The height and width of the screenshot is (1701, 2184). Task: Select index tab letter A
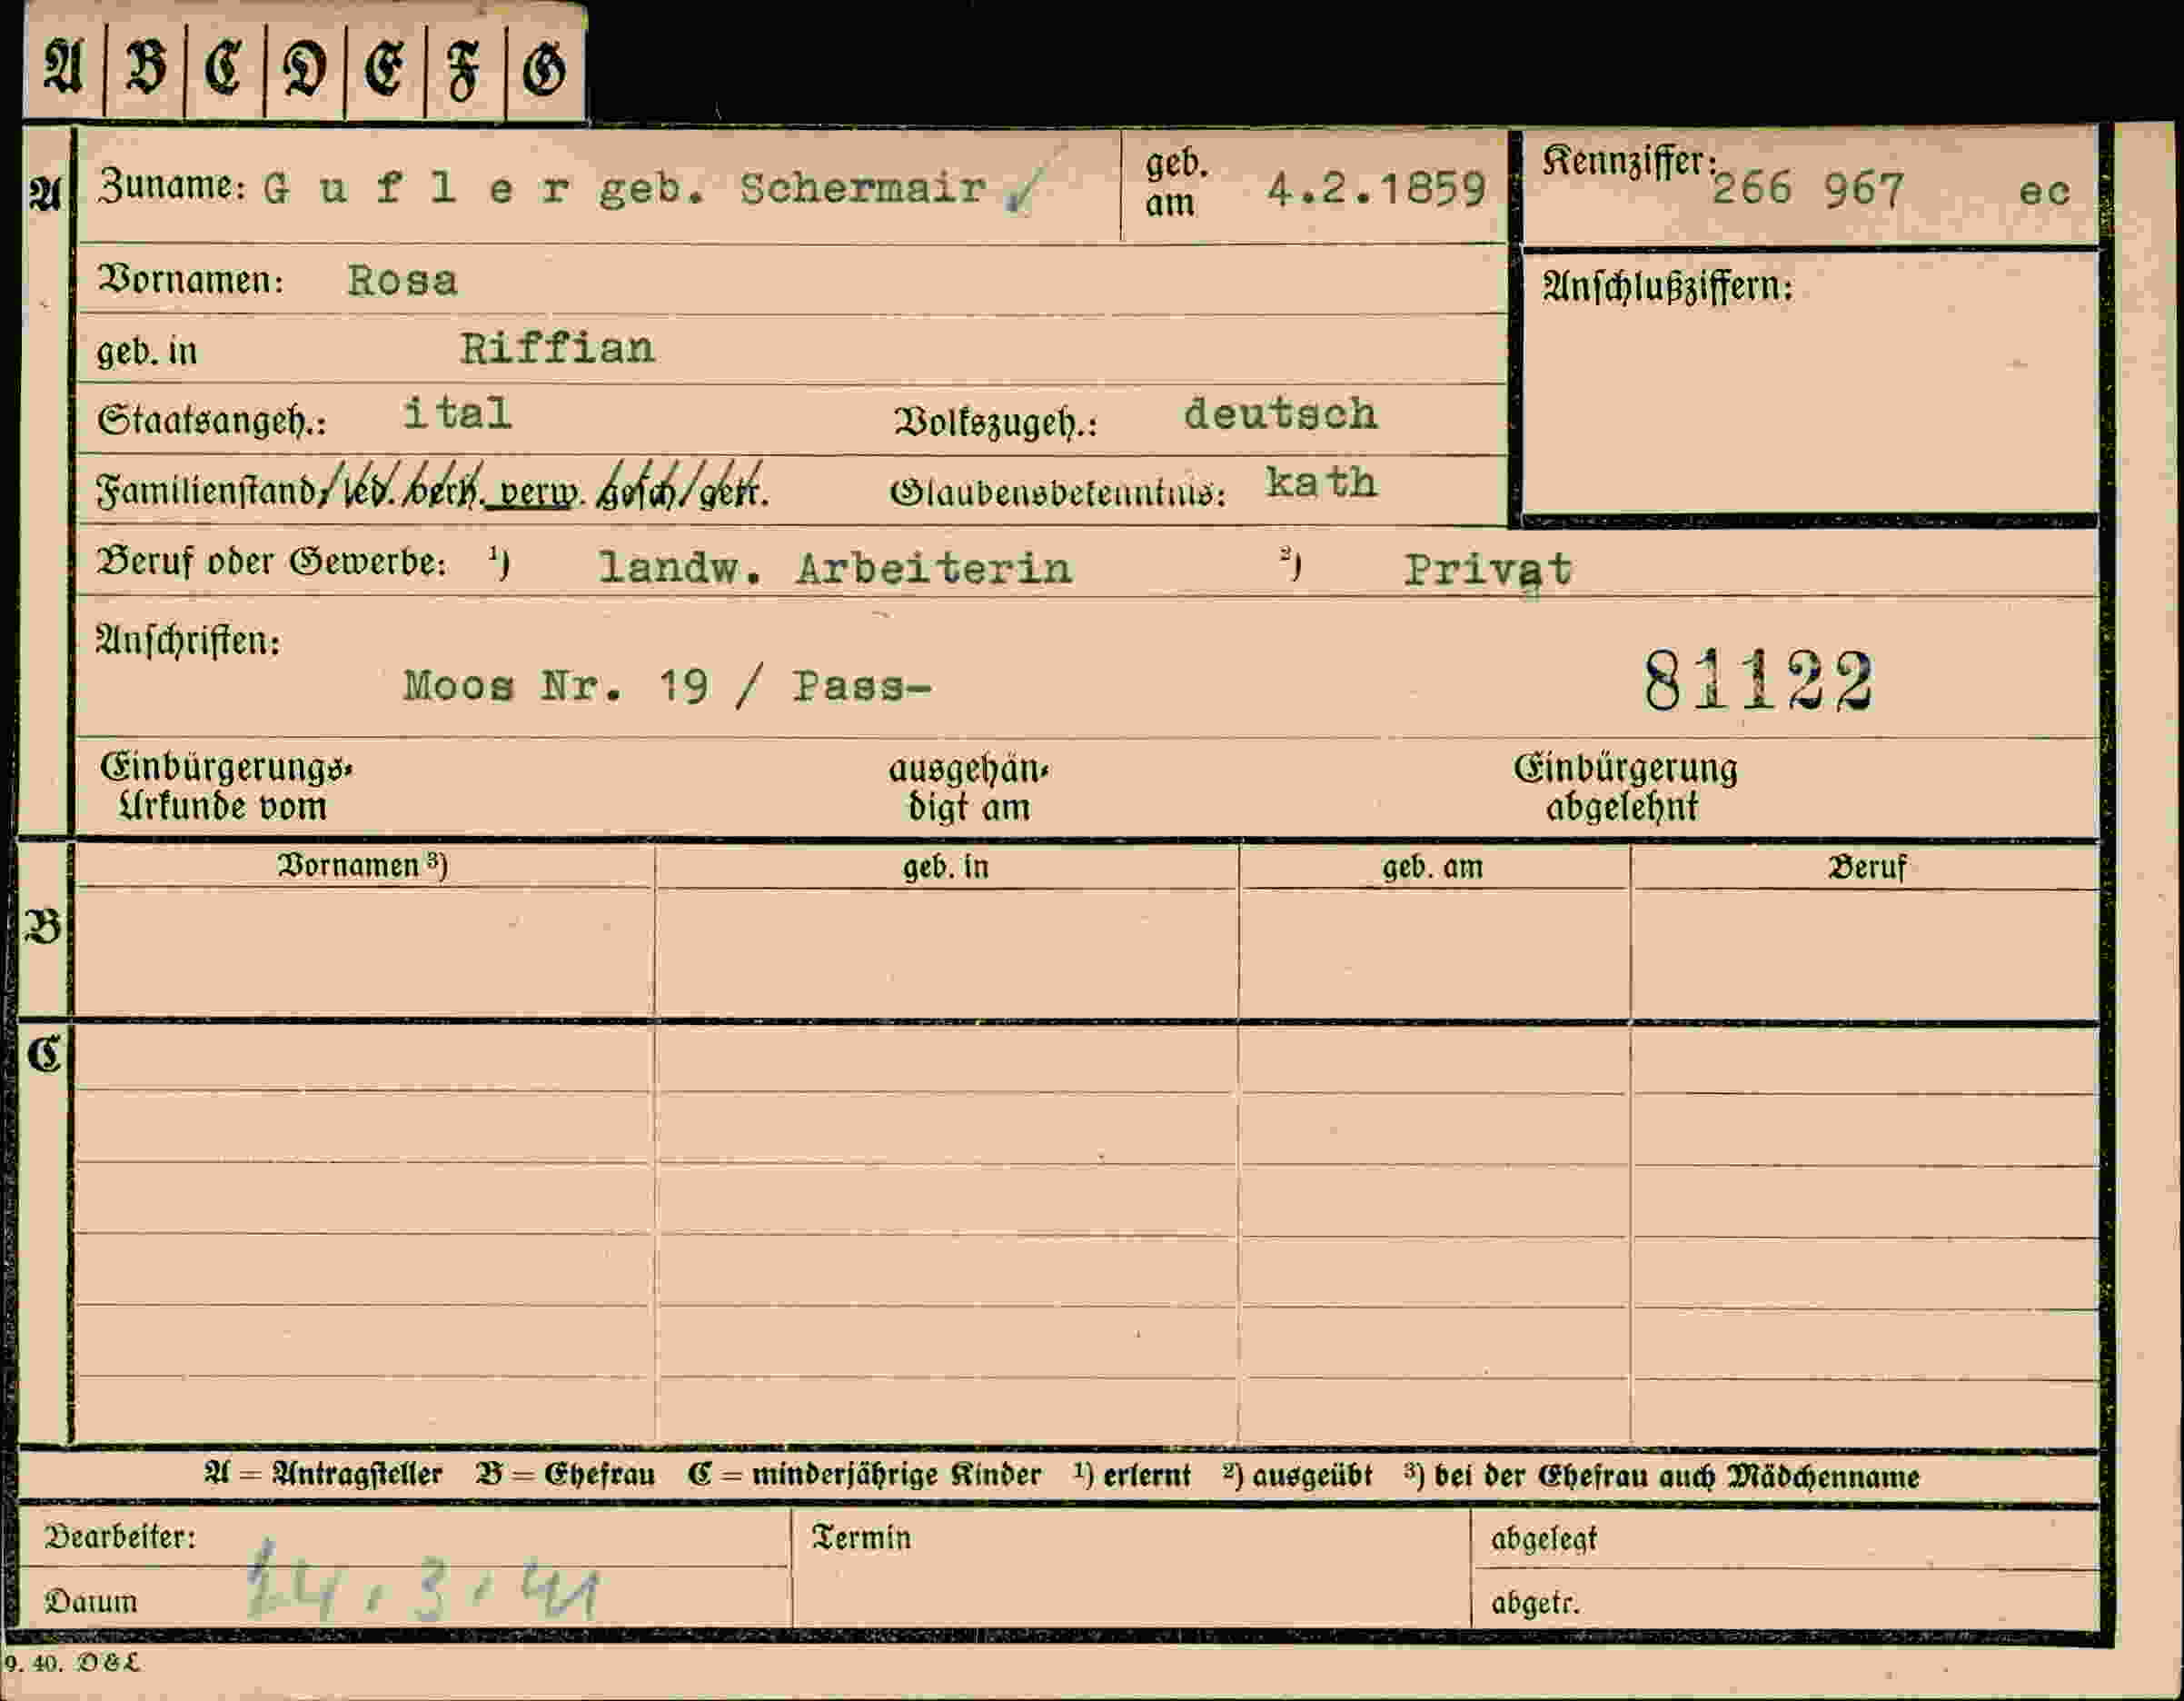coord(64,67)
